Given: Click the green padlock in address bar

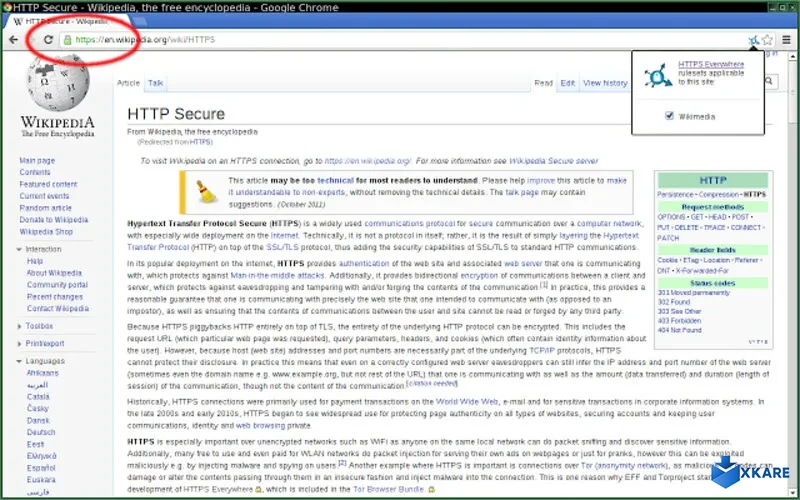Looking at the screenshot, I should point(67,40).
